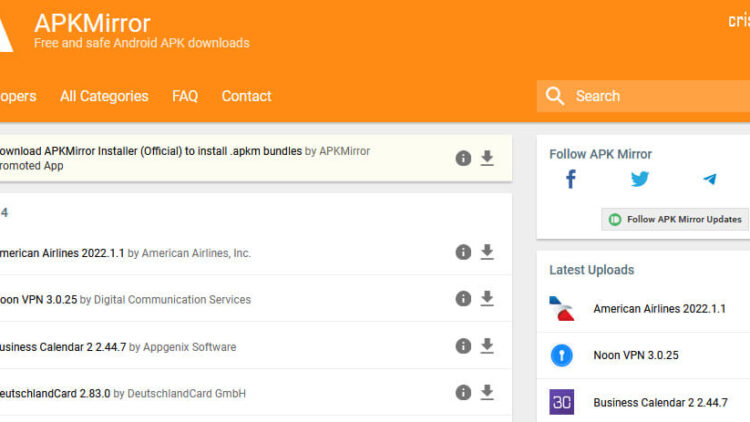
Task: Show info for American Airlines 2022.1.1
Action: [463, 252]
